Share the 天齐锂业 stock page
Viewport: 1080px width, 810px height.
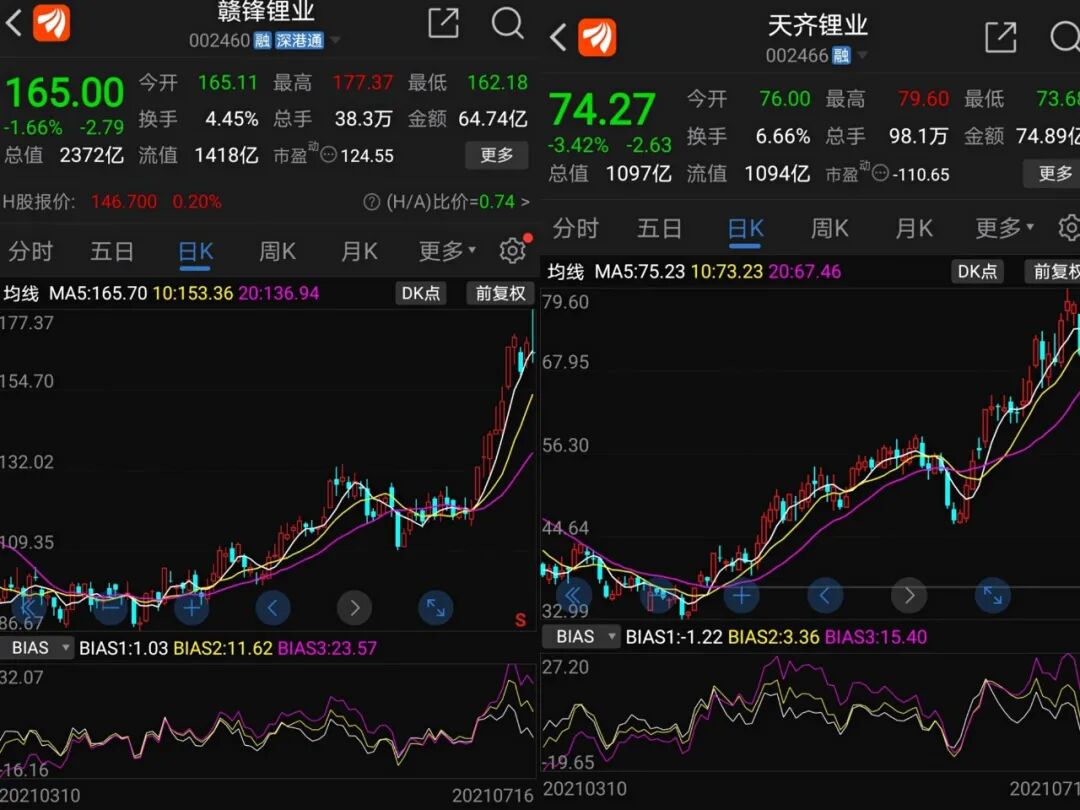pos(1001,37)
